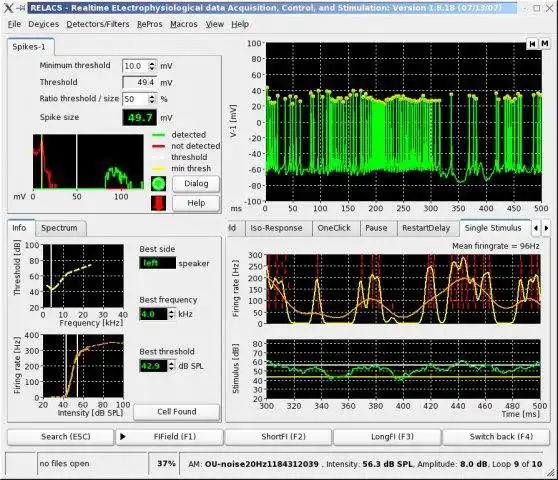Select the Single Stimulus tab
Screen dimensions: 558x480
(494, 228)
